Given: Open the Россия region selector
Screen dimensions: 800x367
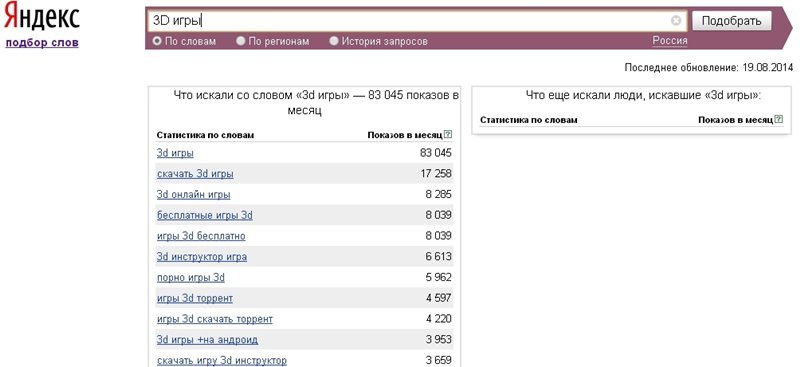Looking at the screenshot, I should tap(670, 41).
